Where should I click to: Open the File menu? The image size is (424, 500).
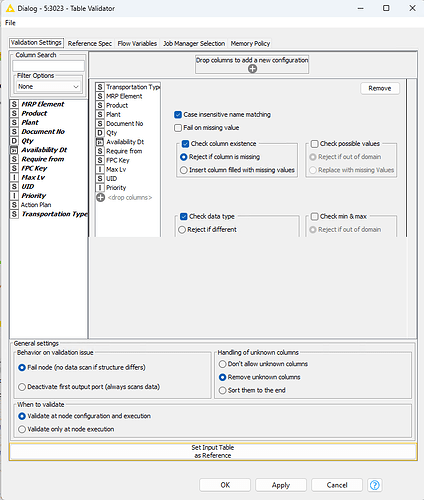[10, 23]
